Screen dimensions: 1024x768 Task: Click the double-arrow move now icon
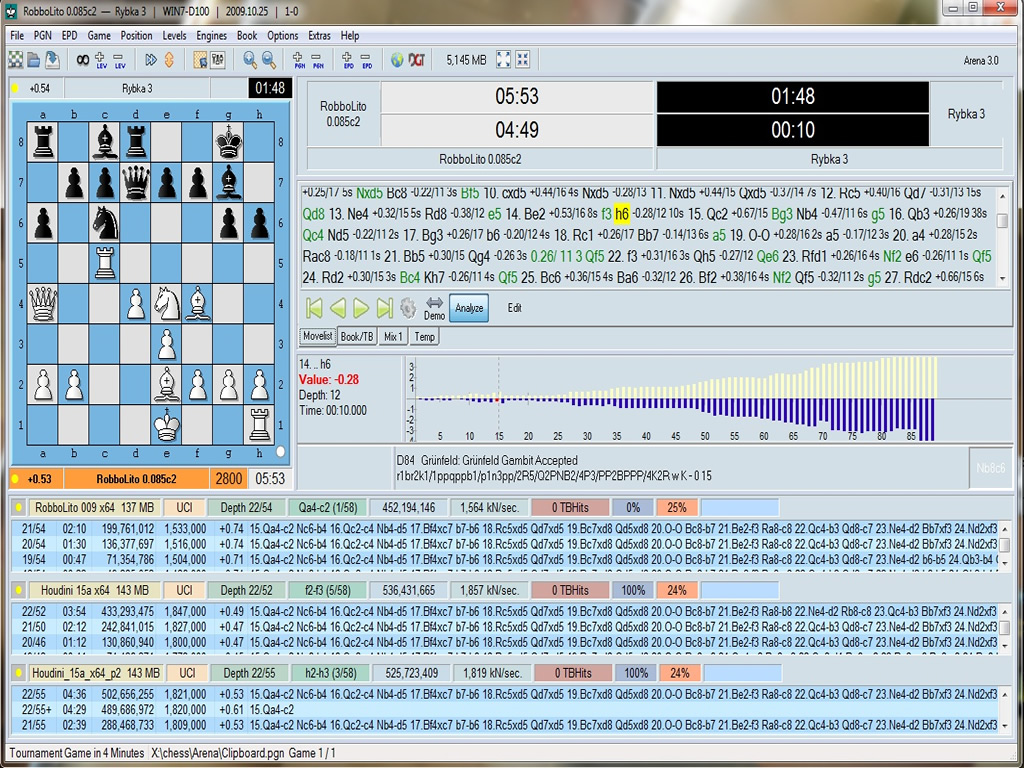click(151, 60)
